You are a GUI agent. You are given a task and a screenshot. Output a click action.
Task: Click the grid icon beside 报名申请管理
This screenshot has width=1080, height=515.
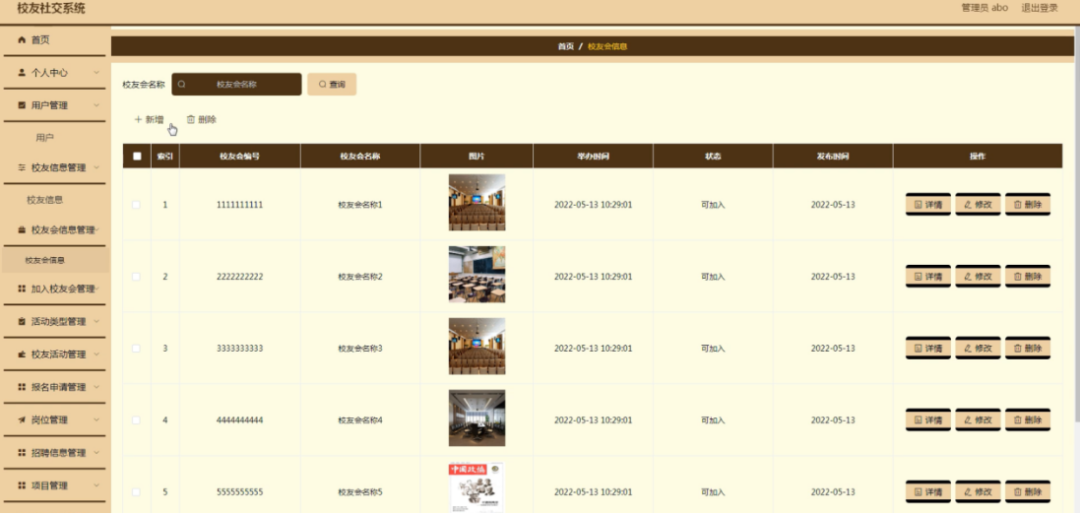coord(21,387)
